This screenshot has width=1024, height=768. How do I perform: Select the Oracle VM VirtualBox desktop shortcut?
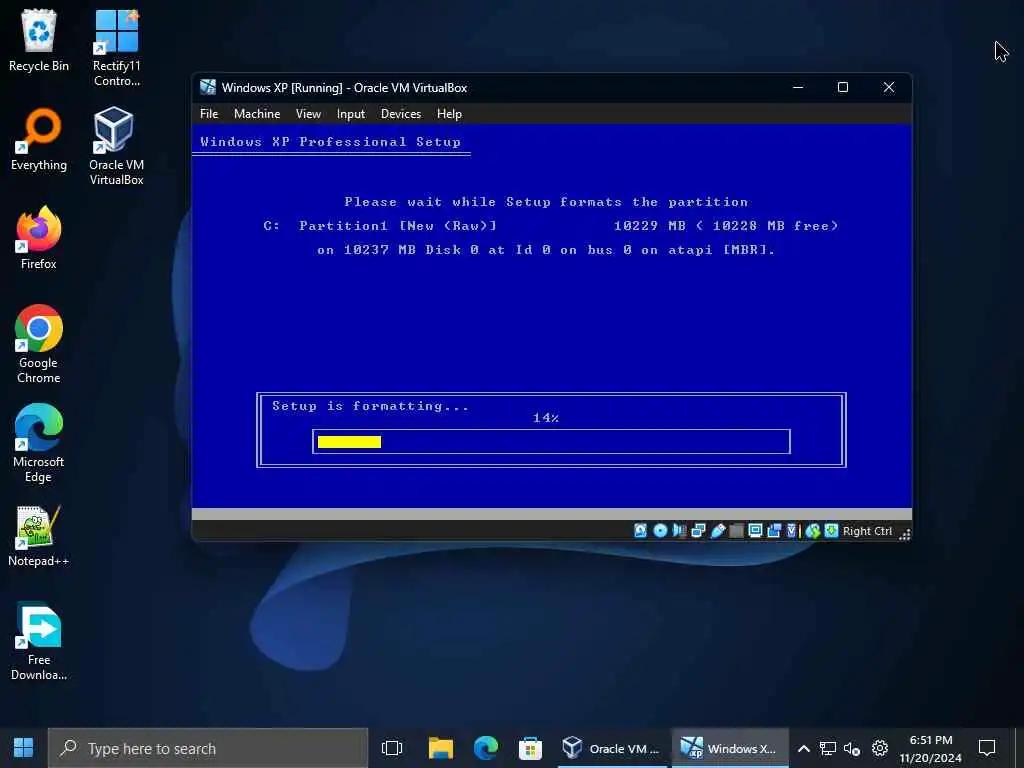116,146
